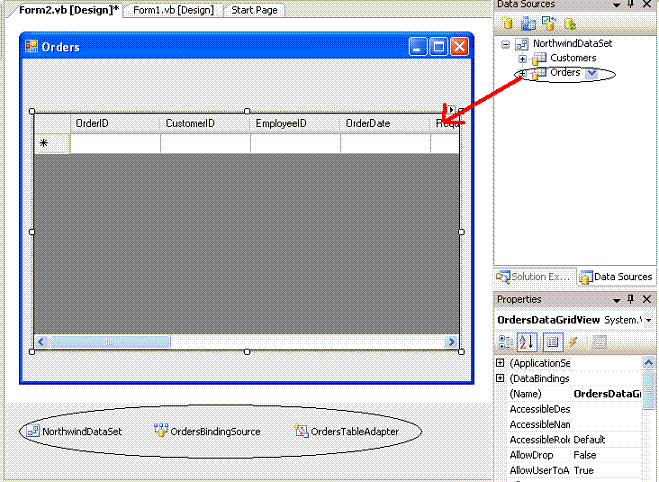The image size is (659, 482).
Task: Expand the (ApplicationSettings) property
Action: (x=500, y=363)
